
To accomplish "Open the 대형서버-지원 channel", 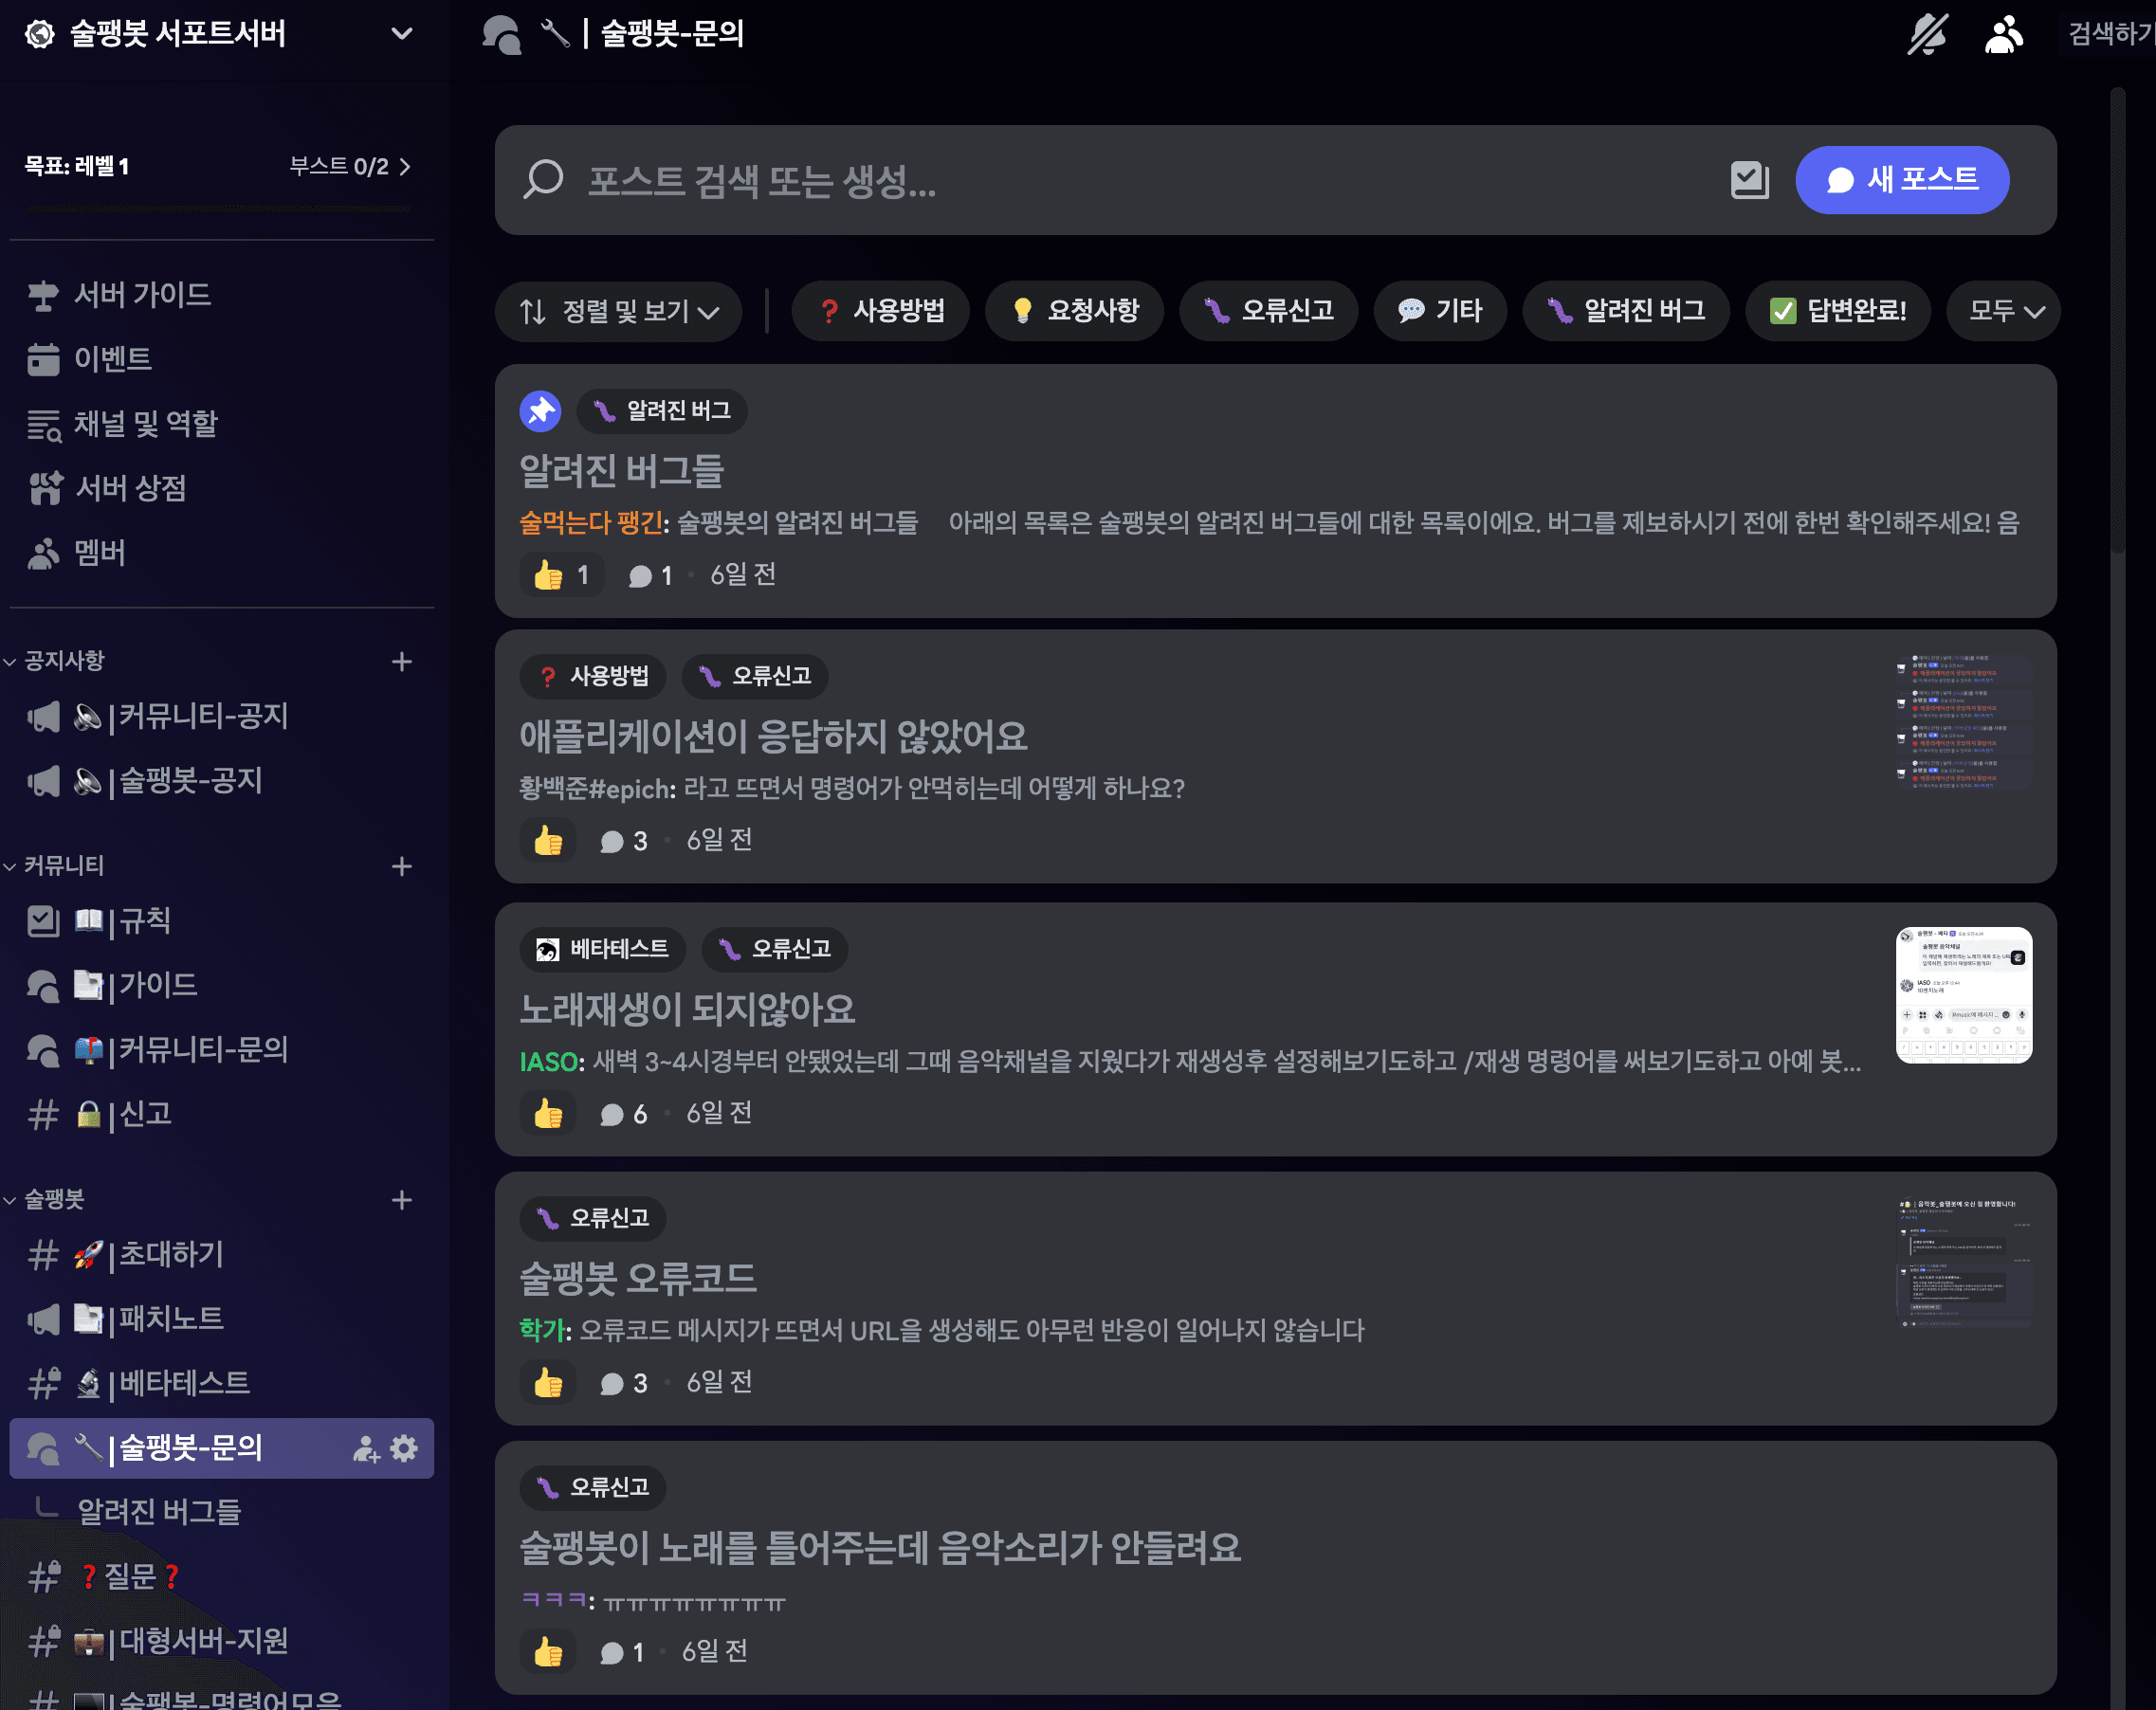I will coord(220,1641).
